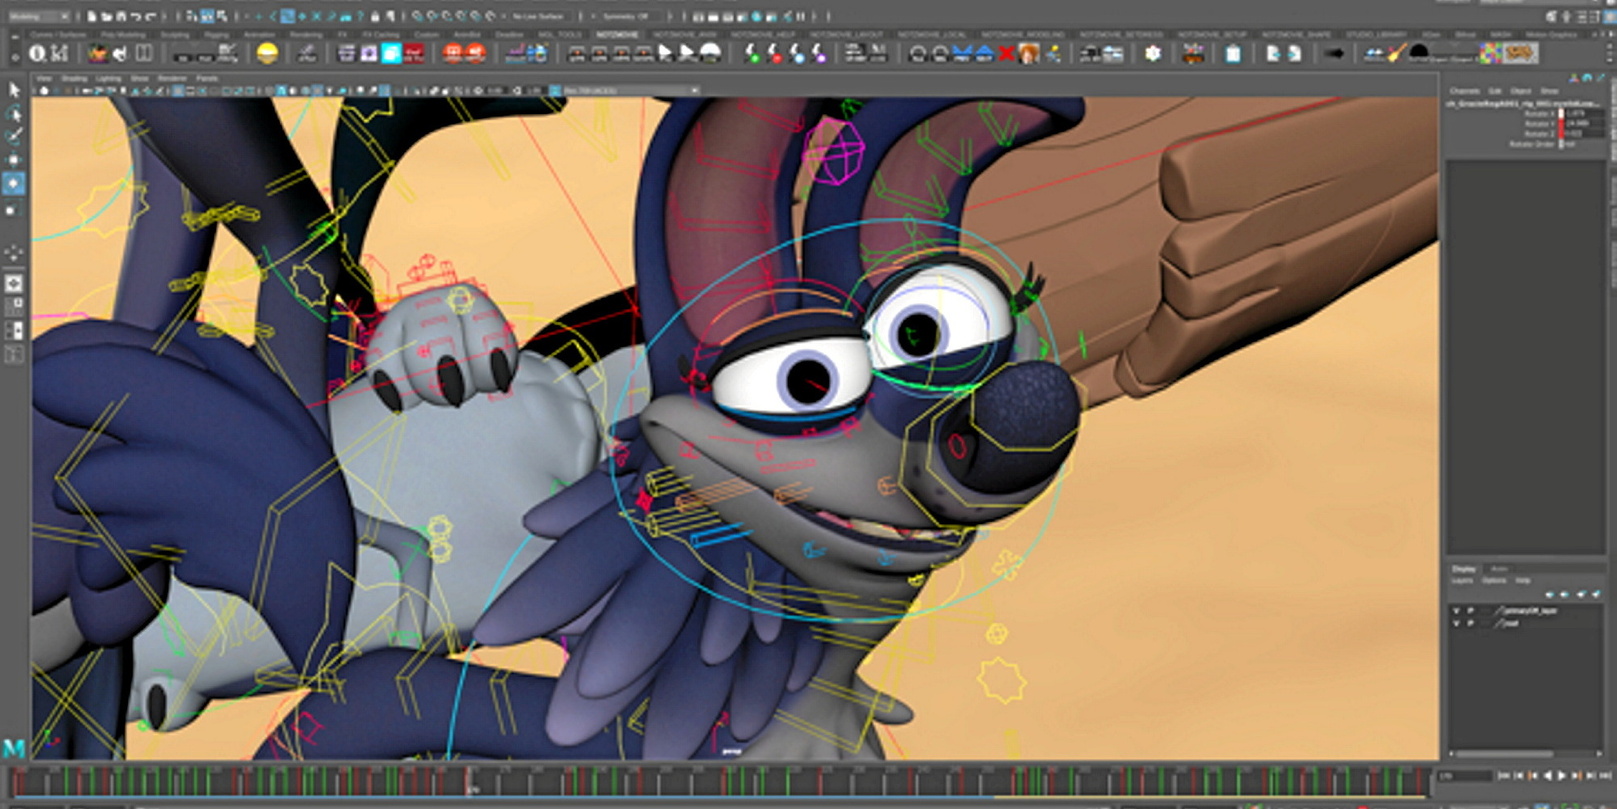Activate the Paint Selection tool

14,136
